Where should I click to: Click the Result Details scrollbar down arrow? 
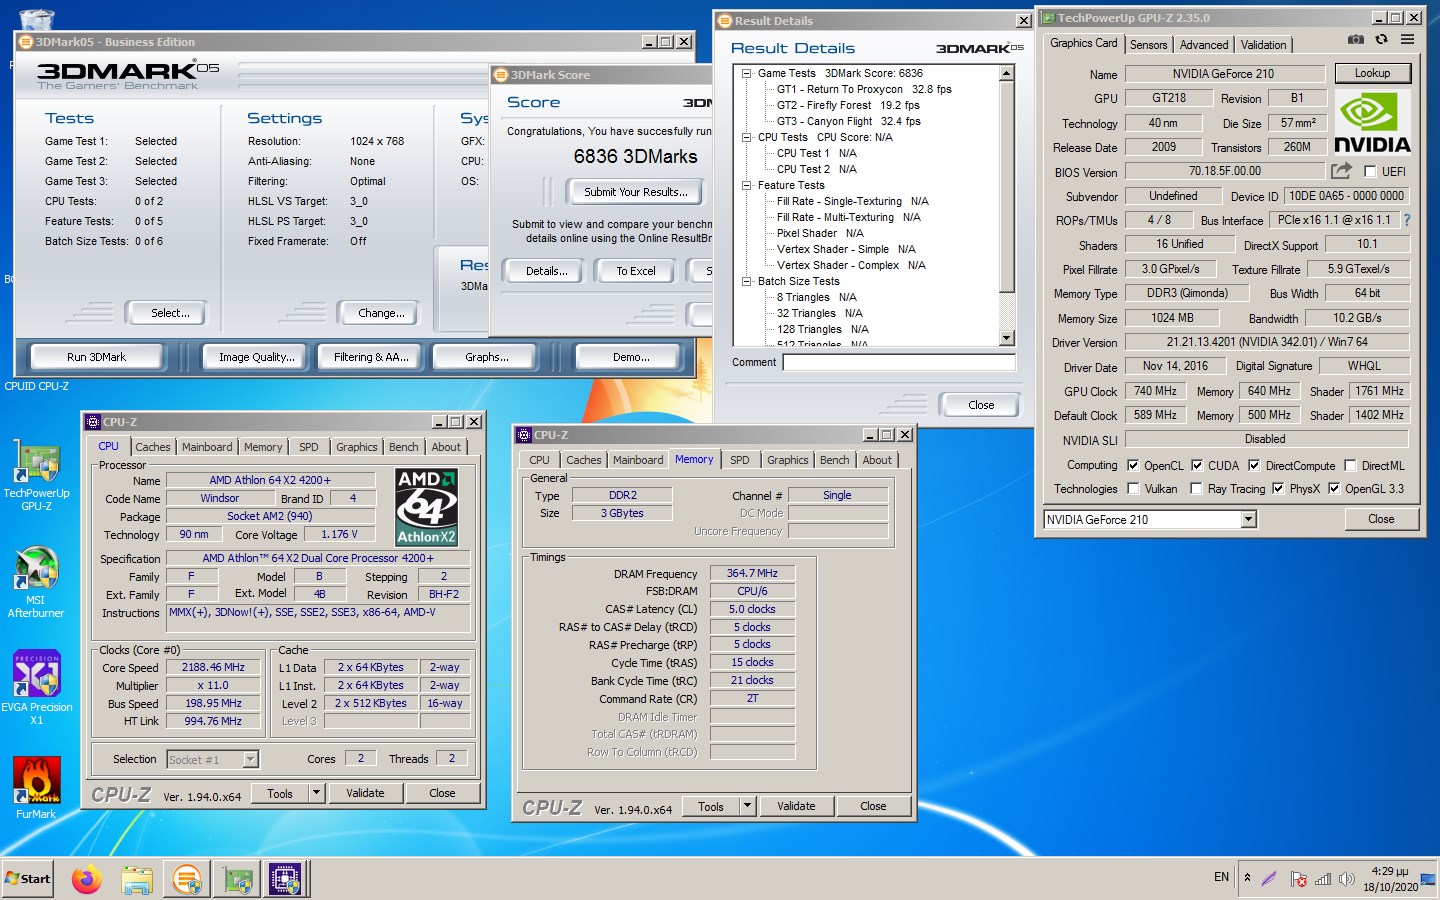click(1007, 338)
